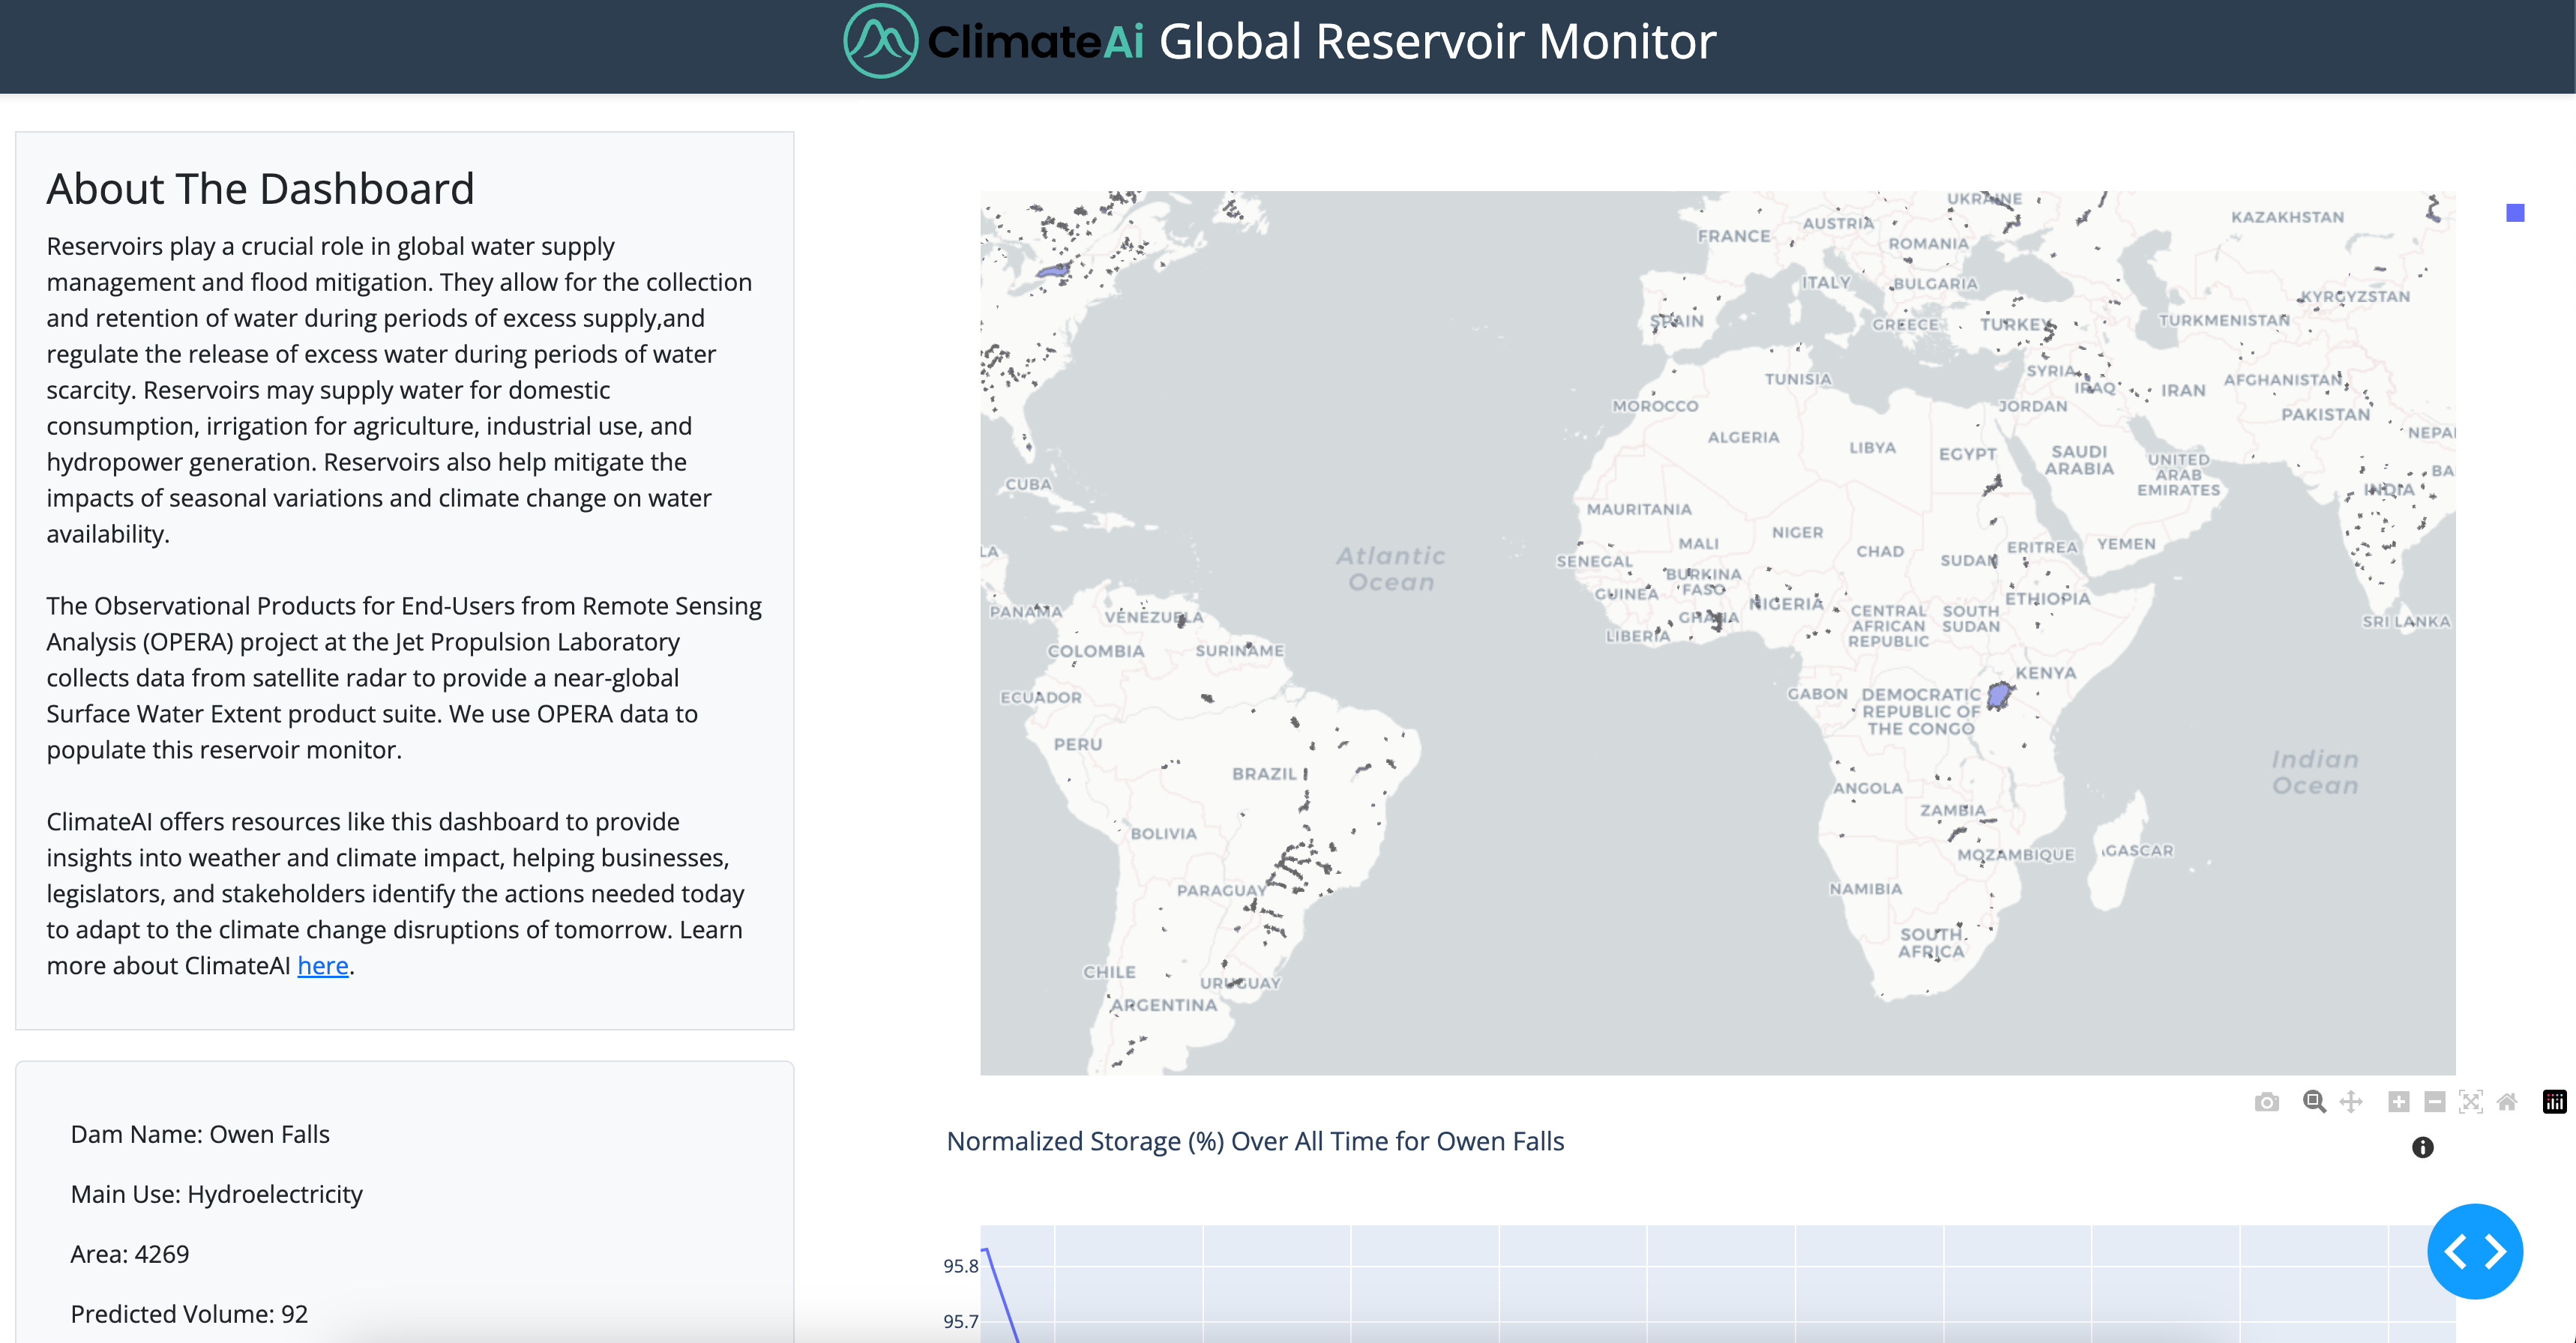Viewport: 2576px width, 1343px height.
Task: Click the info icon beside chart title
Action: (2422, 1147)
